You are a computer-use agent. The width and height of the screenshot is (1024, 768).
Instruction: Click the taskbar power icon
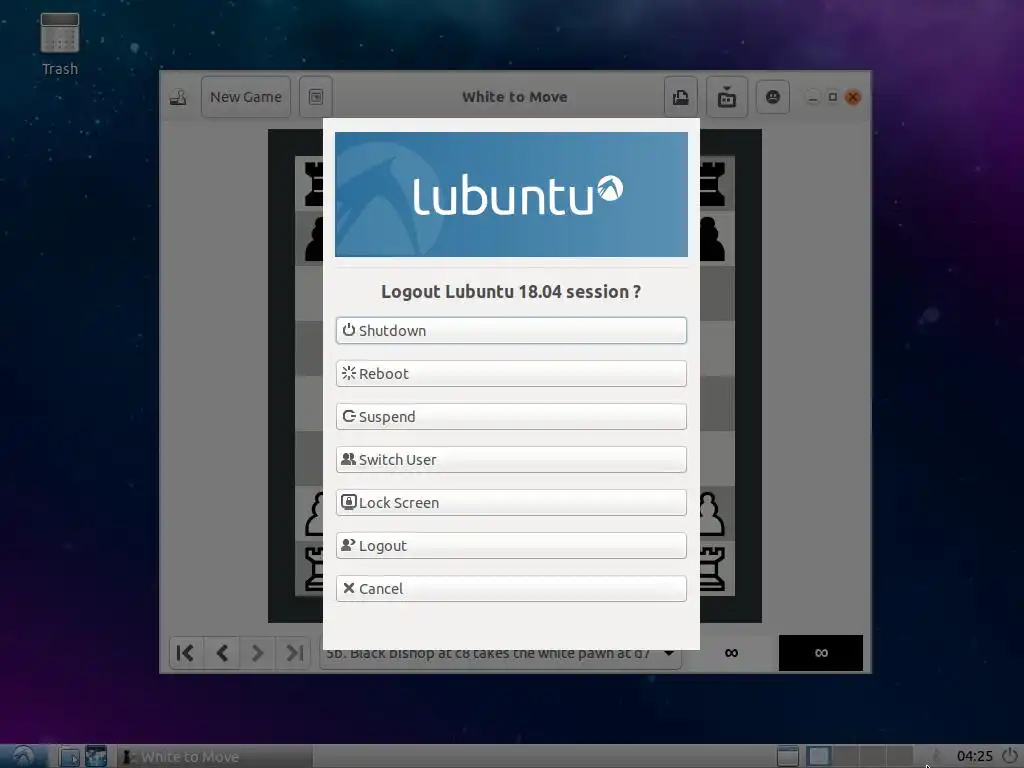[1010, 756]
